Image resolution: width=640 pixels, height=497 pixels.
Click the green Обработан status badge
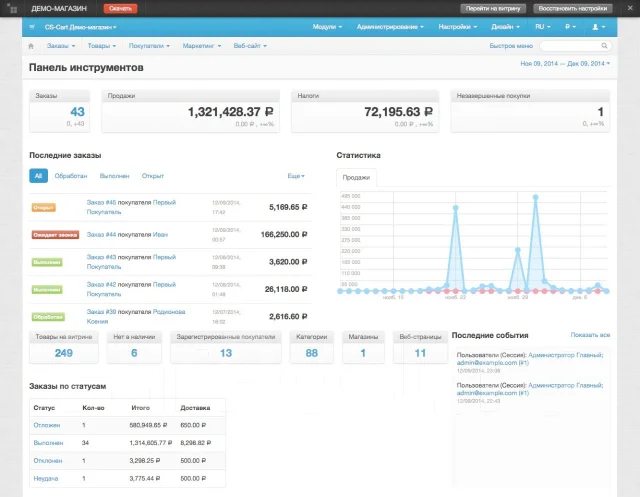(48, 317)
